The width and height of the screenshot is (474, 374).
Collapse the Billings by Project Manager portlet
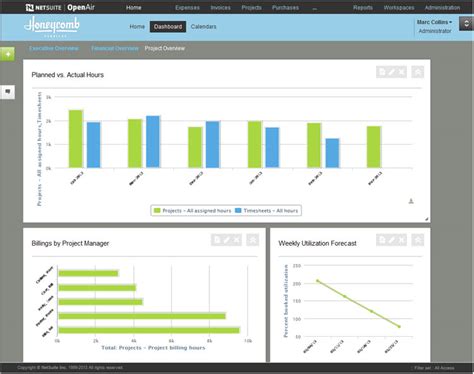[253, 240]
